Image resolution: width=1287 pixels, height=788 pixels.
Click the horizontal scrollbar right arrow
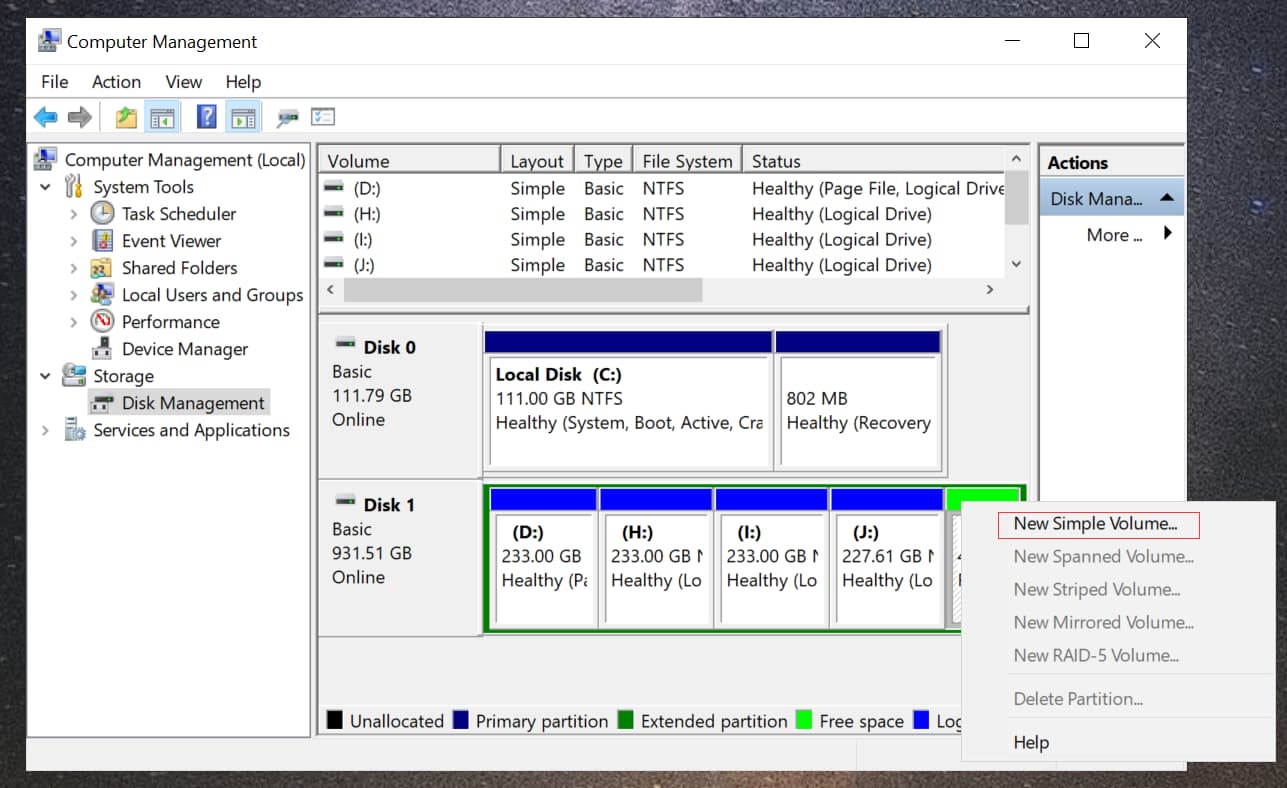point(990,290)
